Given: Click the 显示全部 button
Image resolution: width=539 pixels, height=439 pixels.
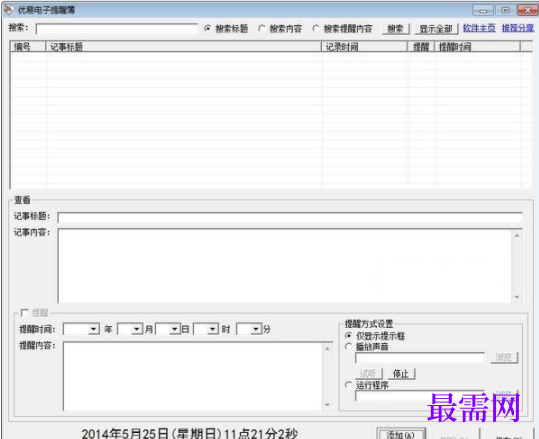Looking at the screenshot, I should pyautogui.click(x=436, y=29).
